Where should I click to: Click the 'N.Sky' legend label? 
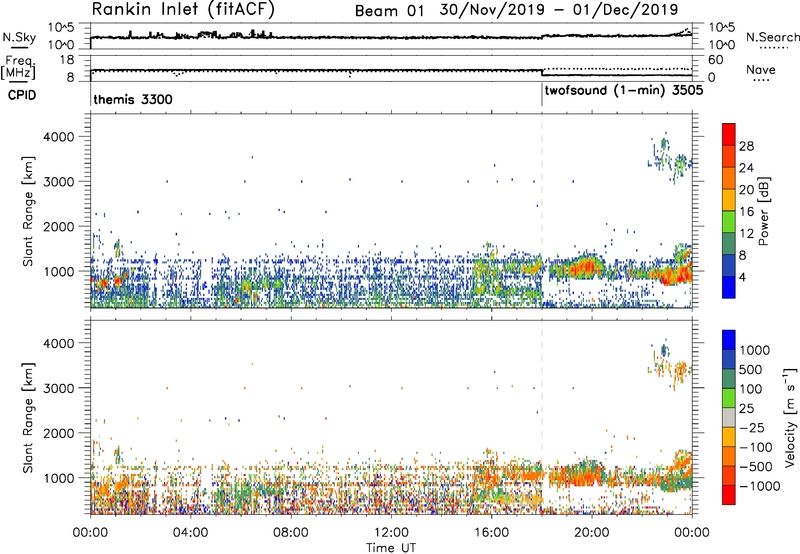tap(19, 37)
